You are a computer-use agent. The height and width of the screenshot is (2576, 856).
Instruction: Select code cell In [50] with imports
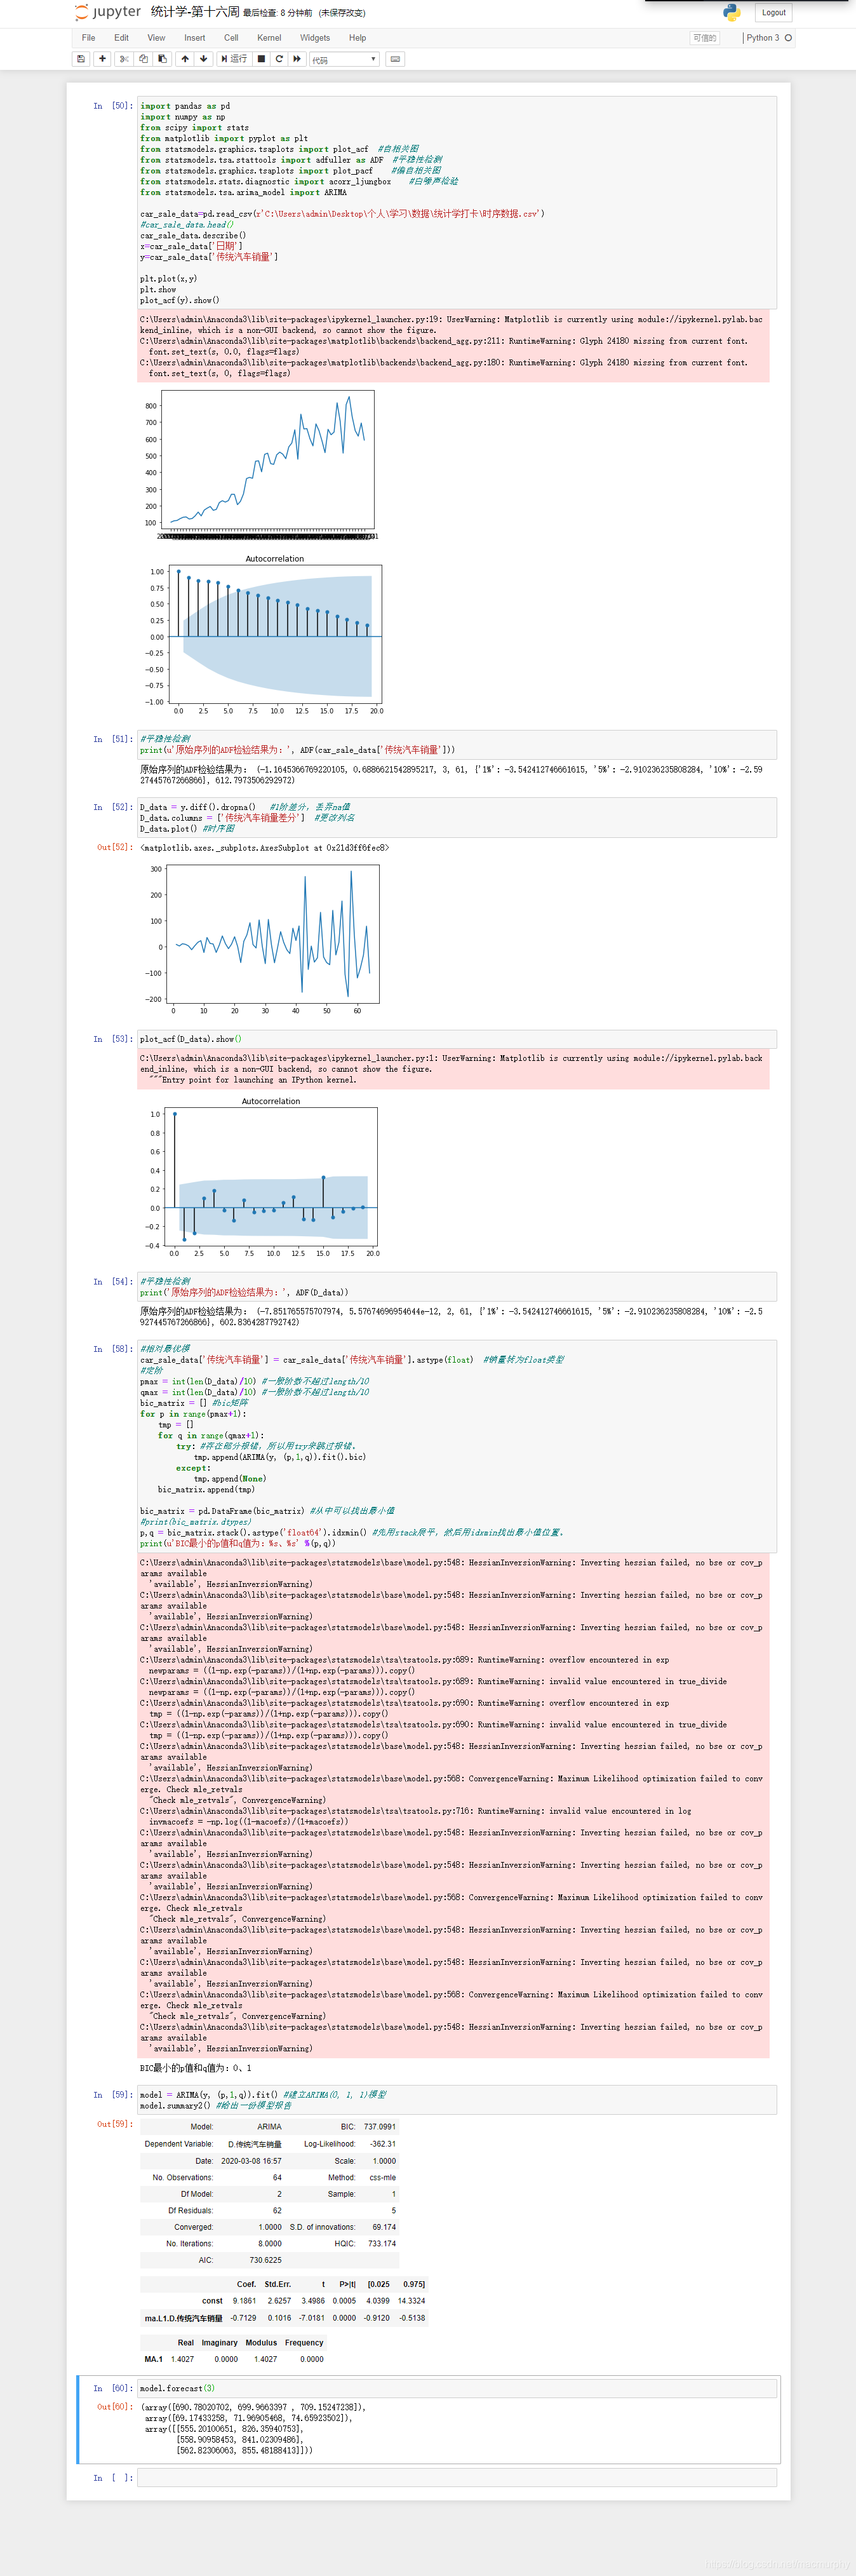pyautogui.click(x=457, y=203)
